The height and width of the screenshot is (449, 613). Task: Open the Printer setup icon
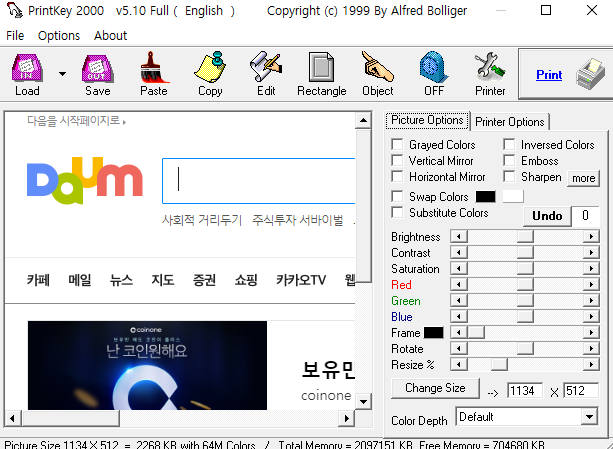490,67
